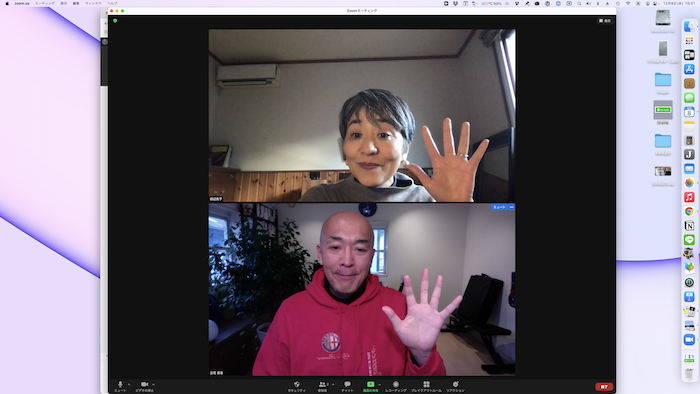The image size is (700, 394).
Task: Start recording with the Record icon
Action: [396, 386]
